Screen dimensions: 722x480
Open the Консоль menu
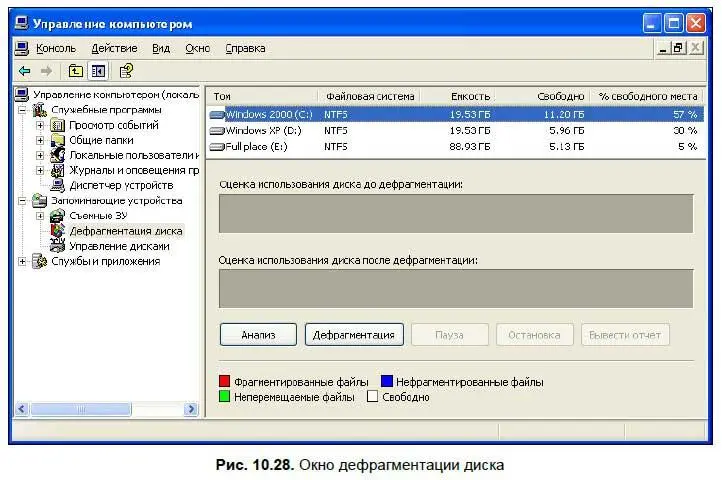pos(56,48)
